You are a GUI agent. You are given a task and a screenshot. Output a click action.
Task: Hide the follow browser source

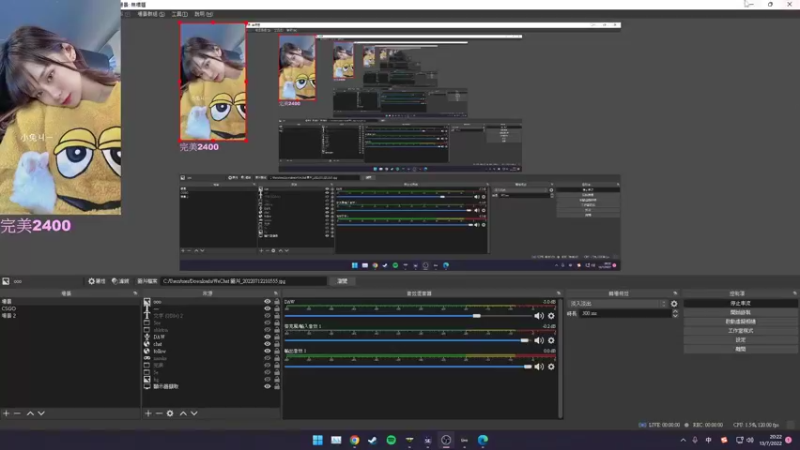click(267, 352)
